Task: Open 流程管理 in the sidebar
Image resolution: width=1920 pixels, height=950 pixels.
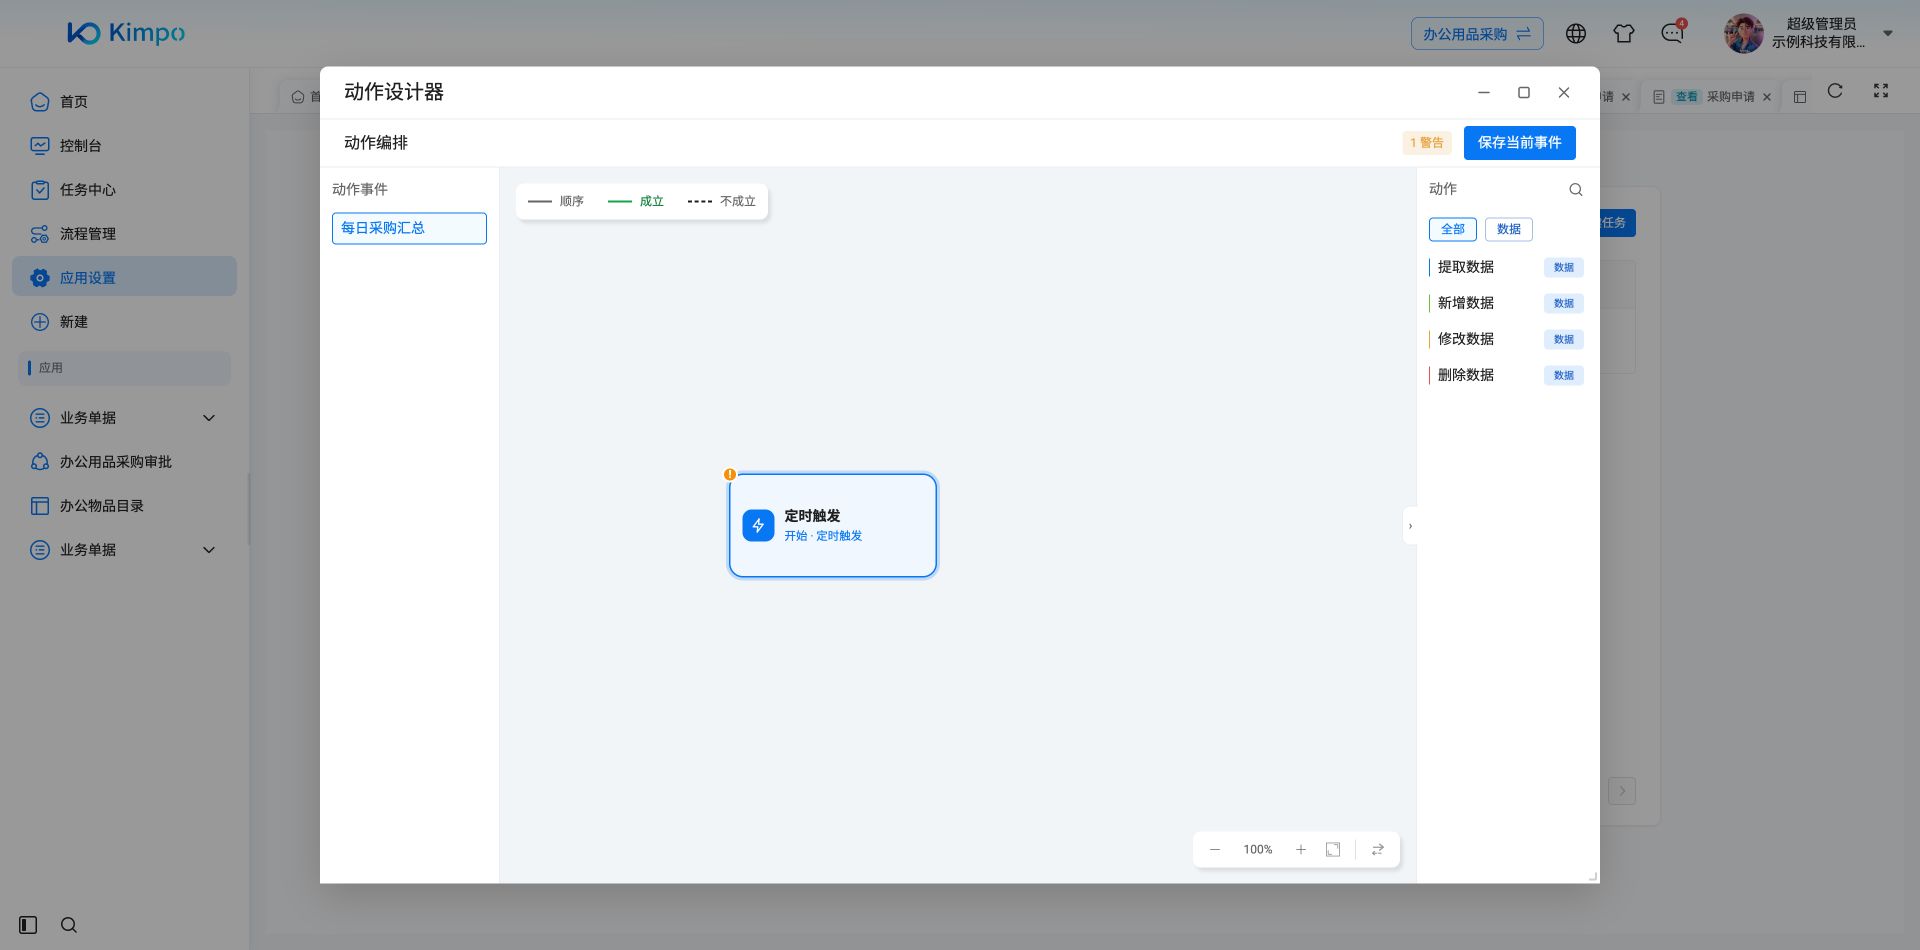Action: click(124, 234)
